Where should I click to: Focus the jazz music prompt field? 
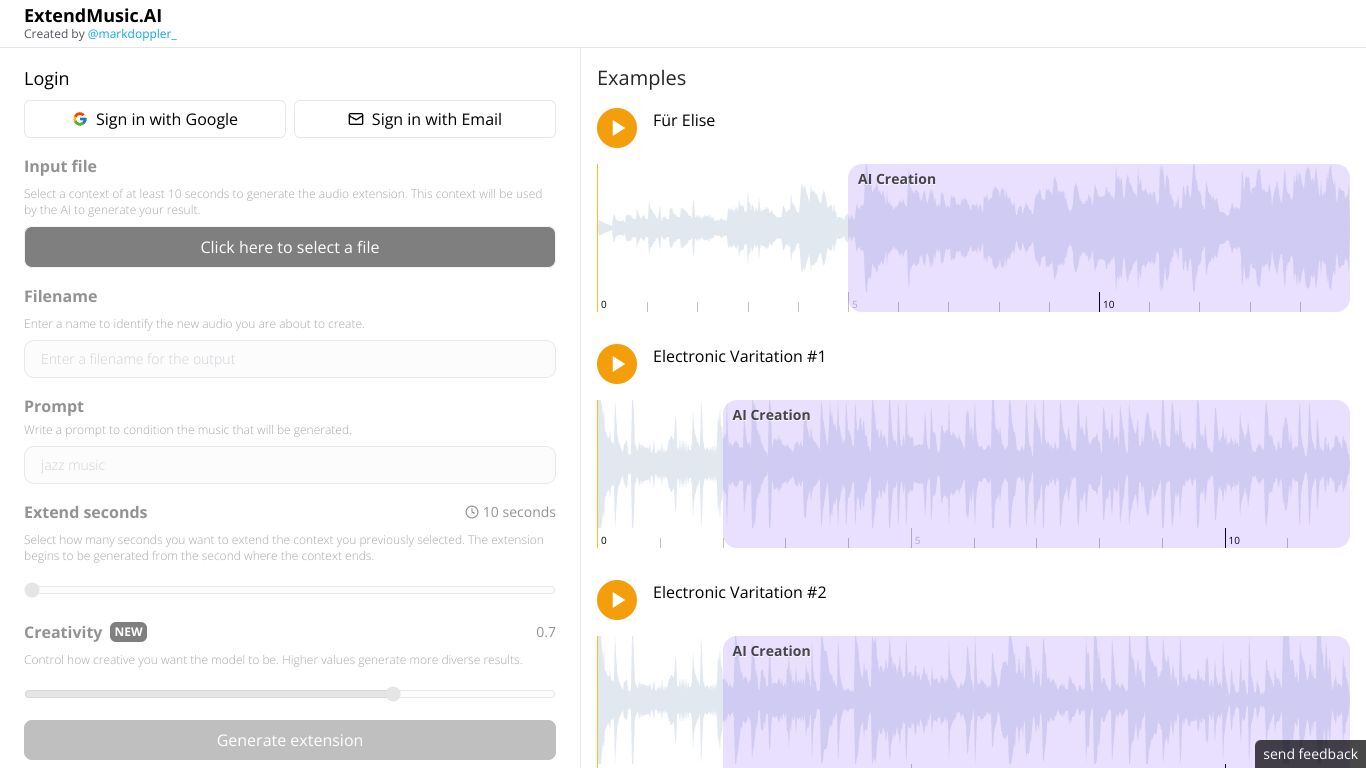coord(290,465)
